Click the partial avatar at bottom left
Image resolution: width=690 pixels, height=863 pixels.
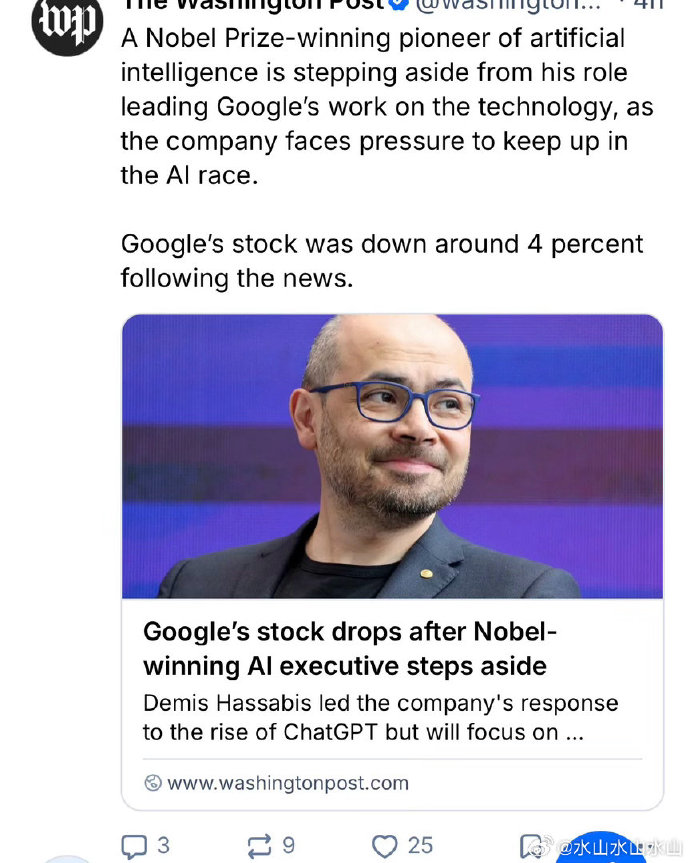click(67, 860)
